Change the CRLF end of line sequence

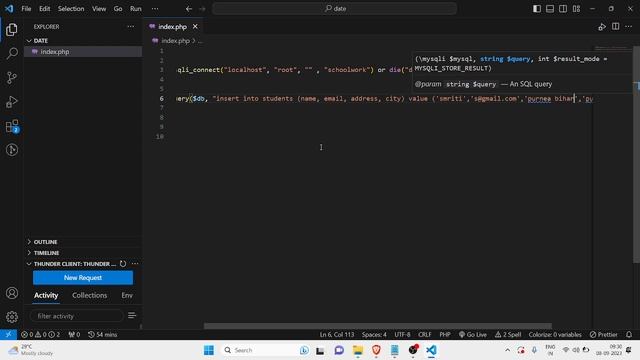424,334
